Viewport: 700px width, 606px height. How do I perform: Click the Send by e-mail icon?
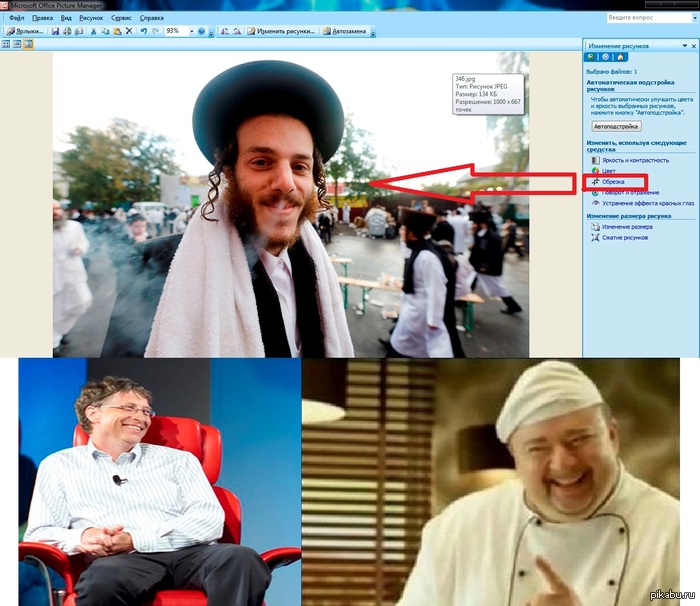coord(79,31)
